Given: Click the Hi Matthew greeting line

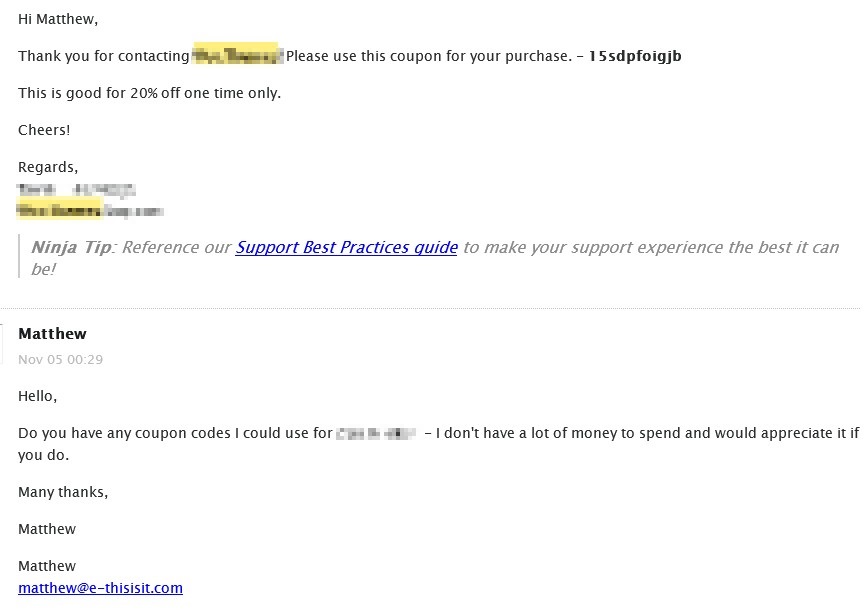Looking at the screenshot, I should (58, 19).
